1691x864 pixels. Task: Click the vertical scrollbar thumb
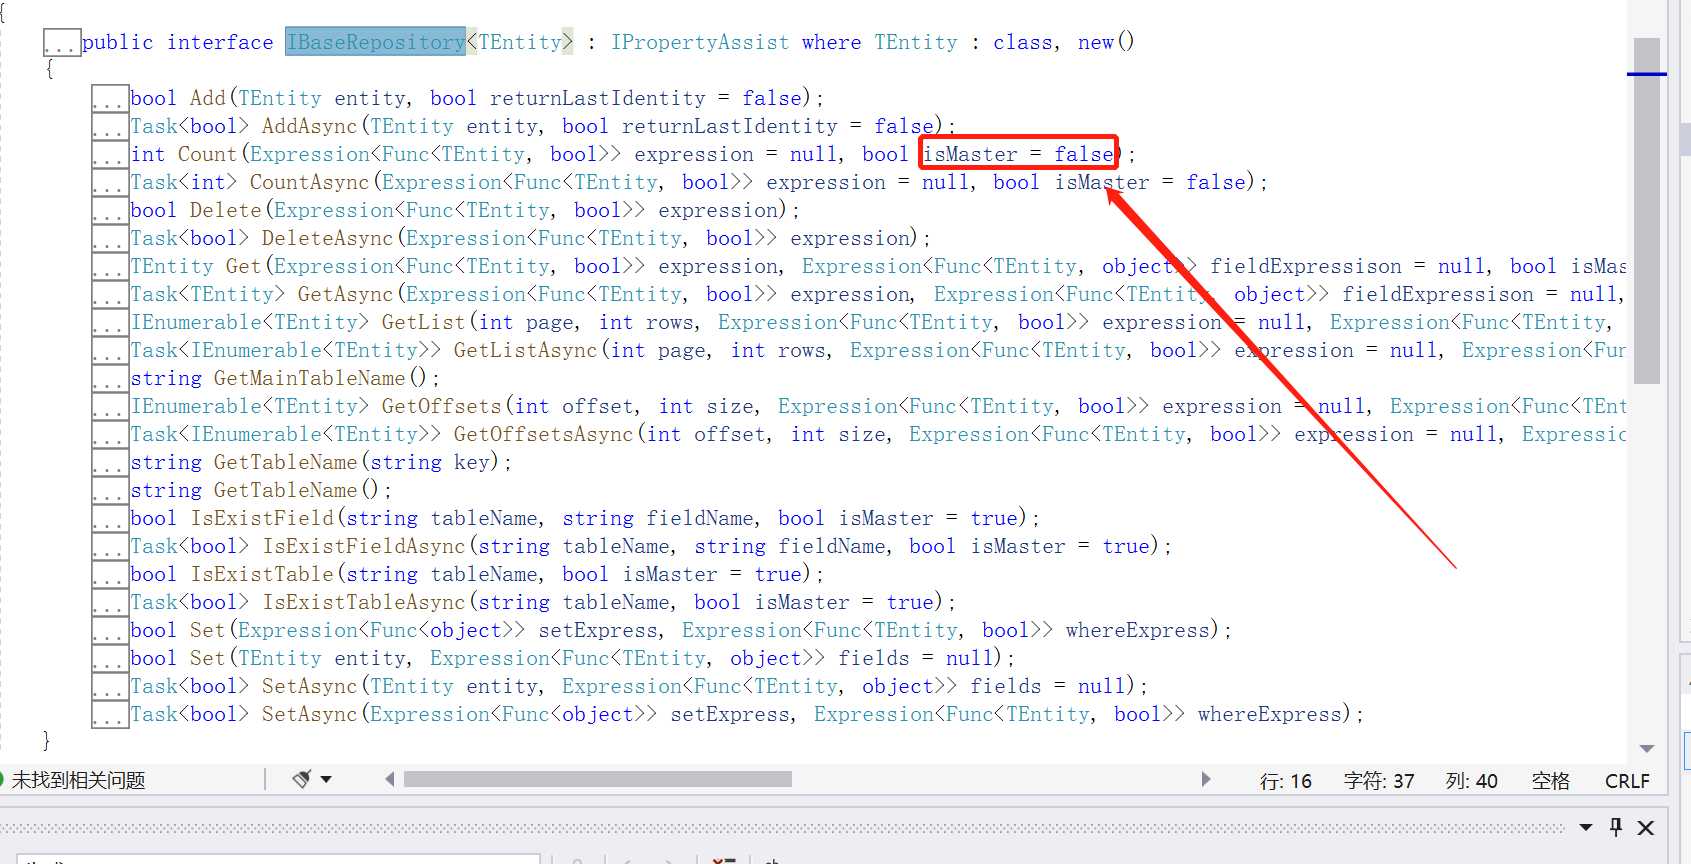coord(1647,211)
